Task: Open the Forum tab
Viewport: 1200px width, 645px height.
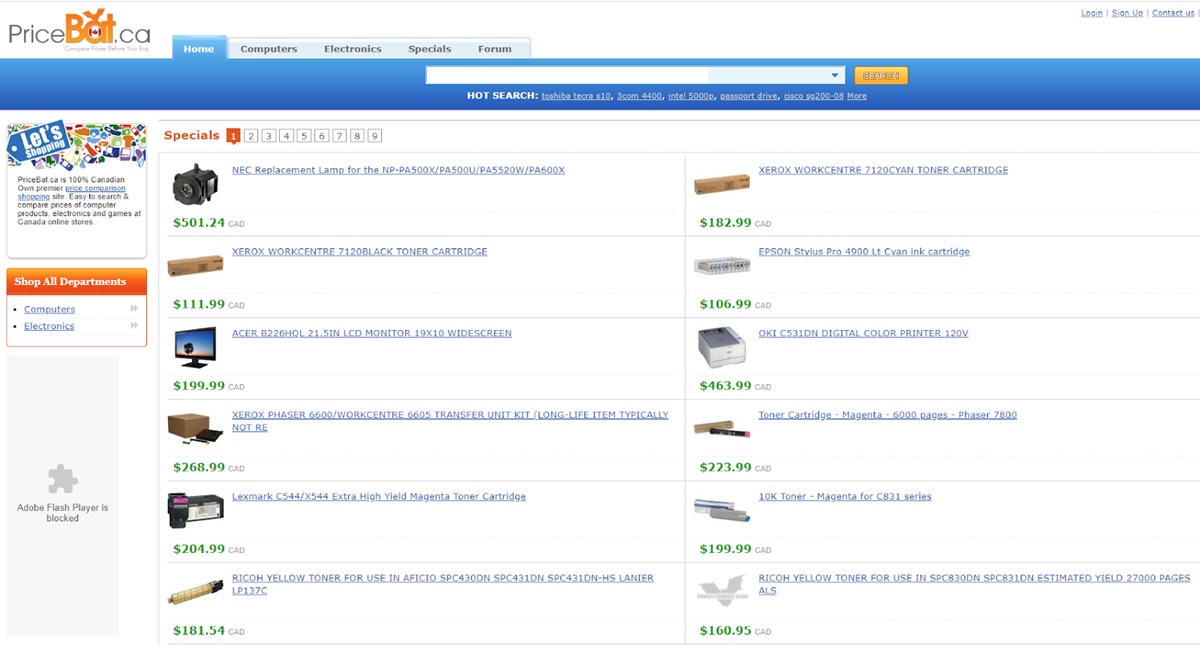Action: 494,49
